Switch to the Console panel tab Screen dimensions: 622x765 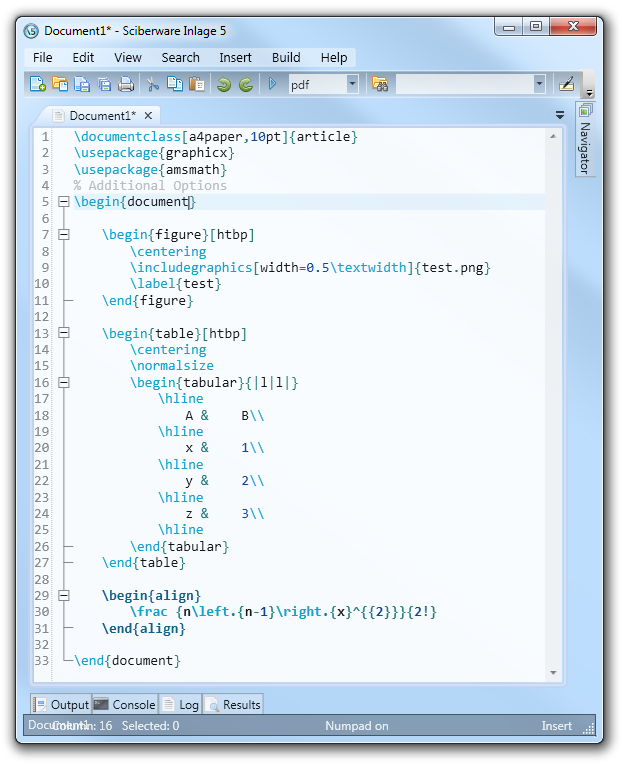[124, 705]
